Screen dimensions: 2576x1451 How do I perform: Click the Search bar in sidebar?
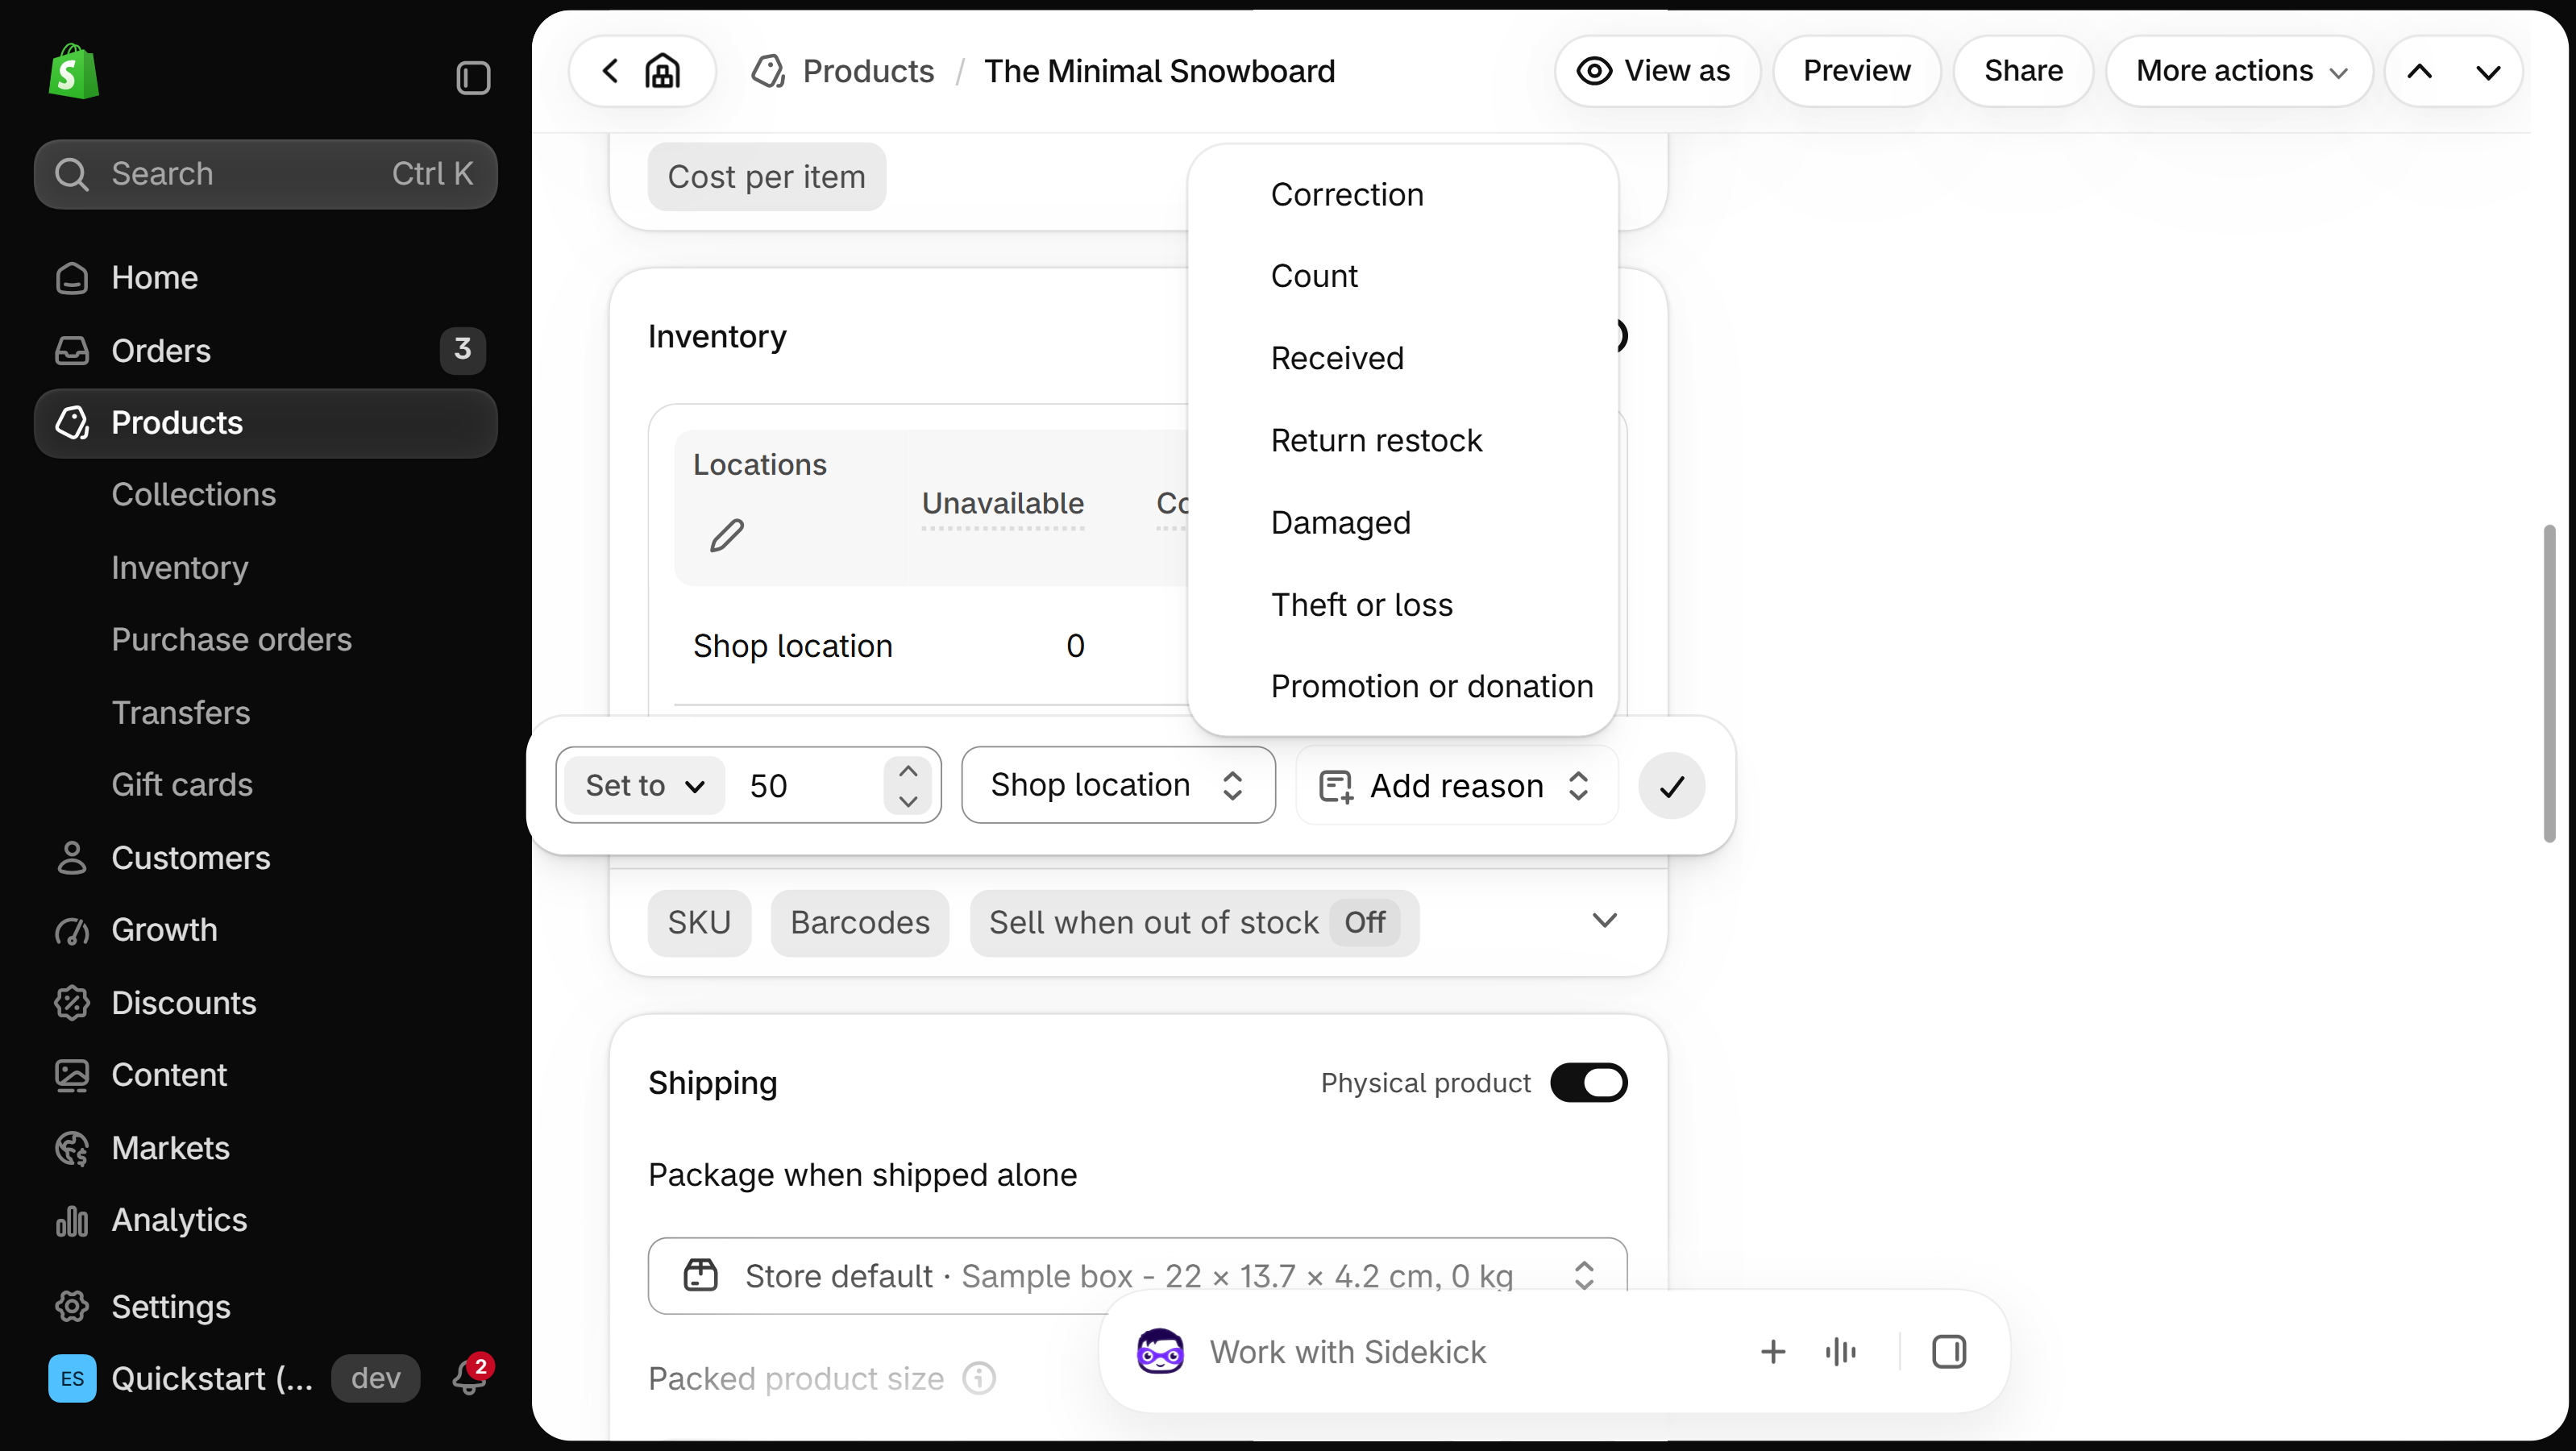(x=265, y=174)
